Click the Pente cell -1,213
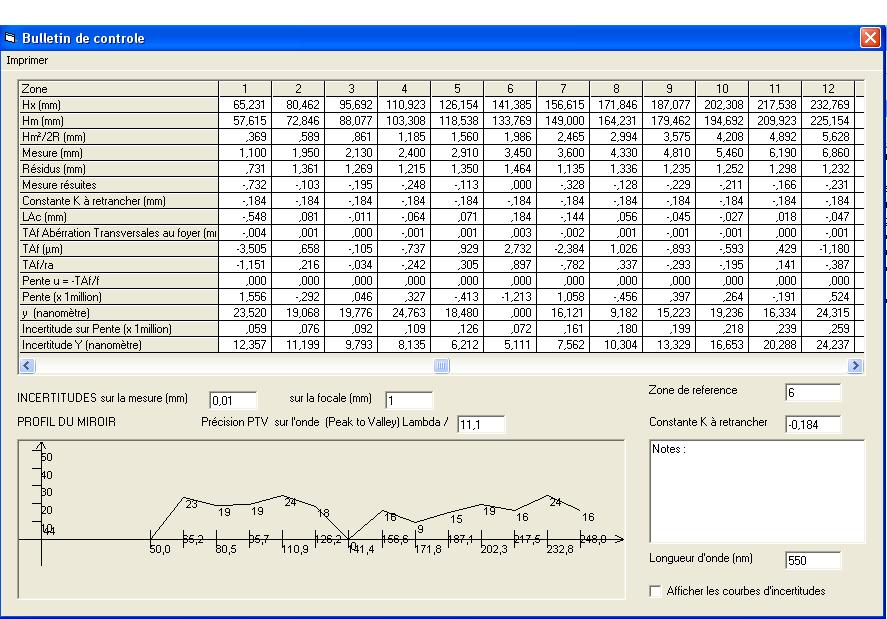The width and height of the screenshot is (887, 619). [510, 296]
